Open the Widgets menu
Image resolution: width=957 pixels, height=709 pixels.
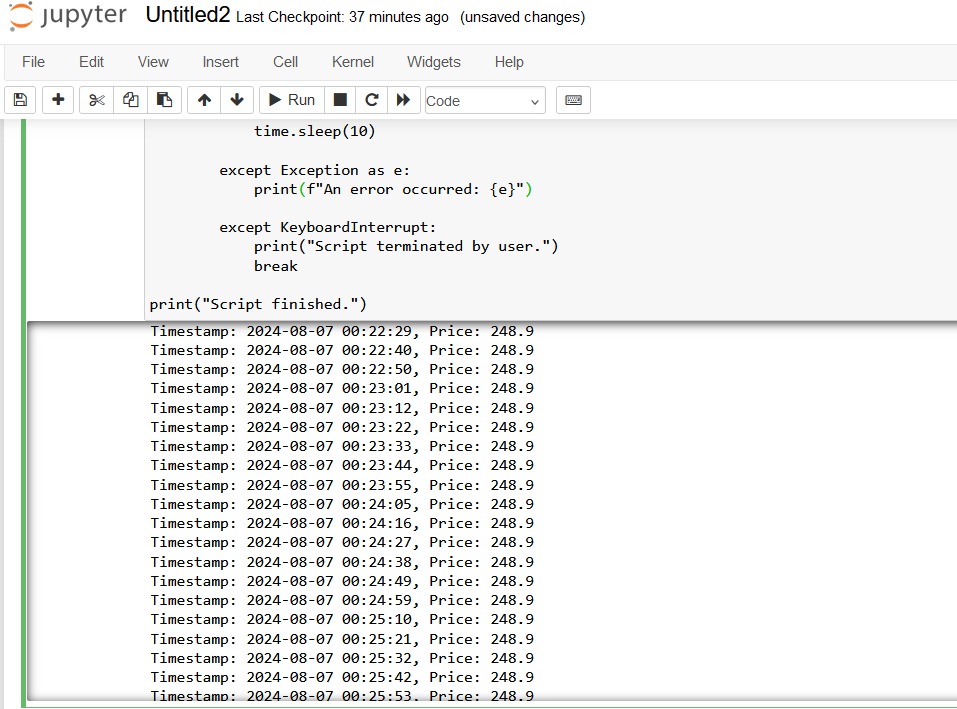[434, 62]
